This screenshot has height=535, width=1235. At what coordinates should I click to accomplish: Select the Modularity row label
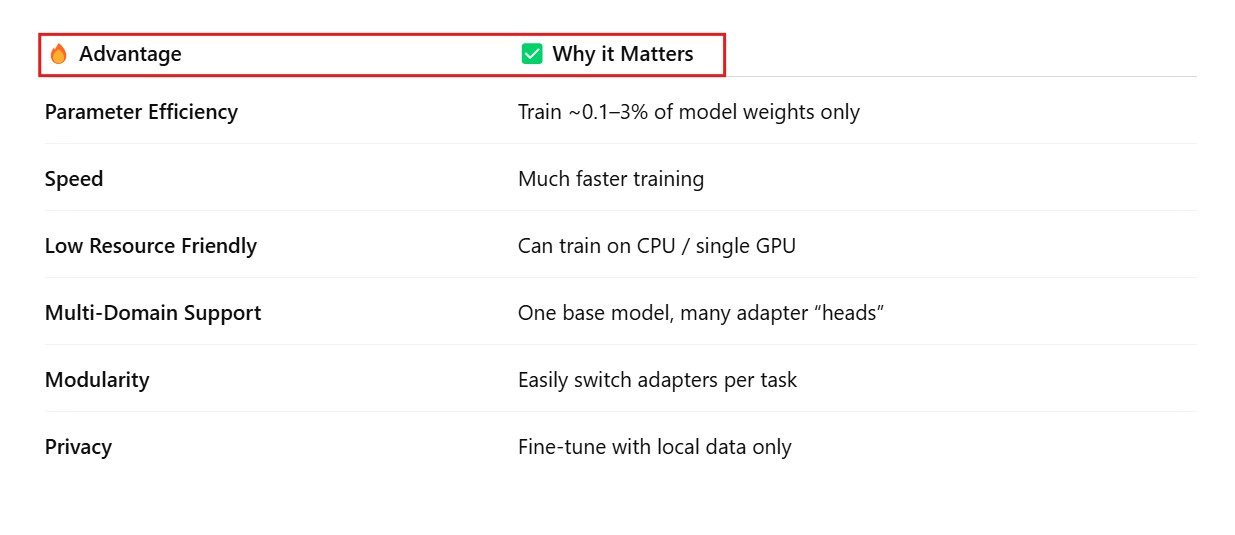point(97,380)
